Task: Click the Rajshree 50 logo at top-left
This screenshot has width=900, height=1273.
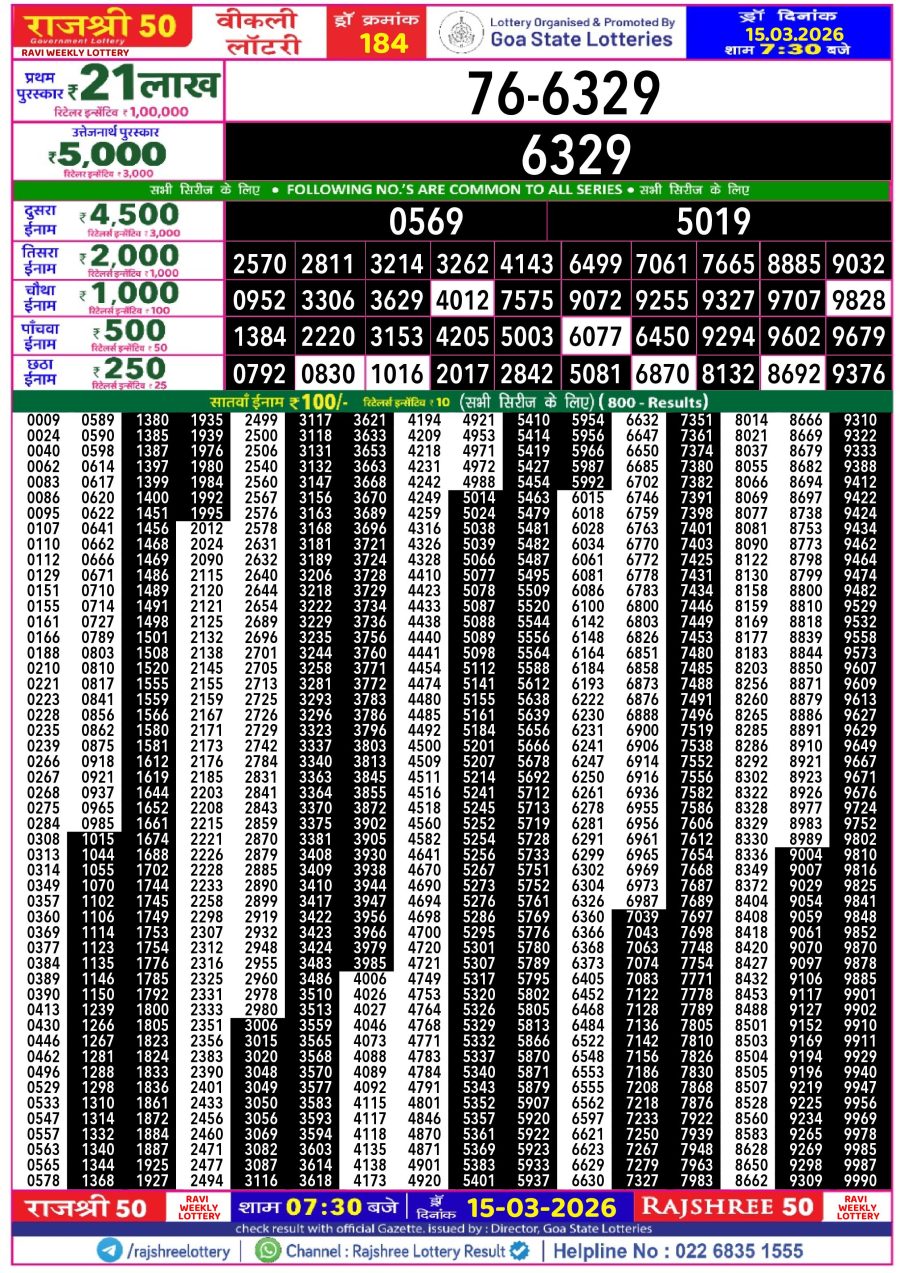Action: [102, 30]
